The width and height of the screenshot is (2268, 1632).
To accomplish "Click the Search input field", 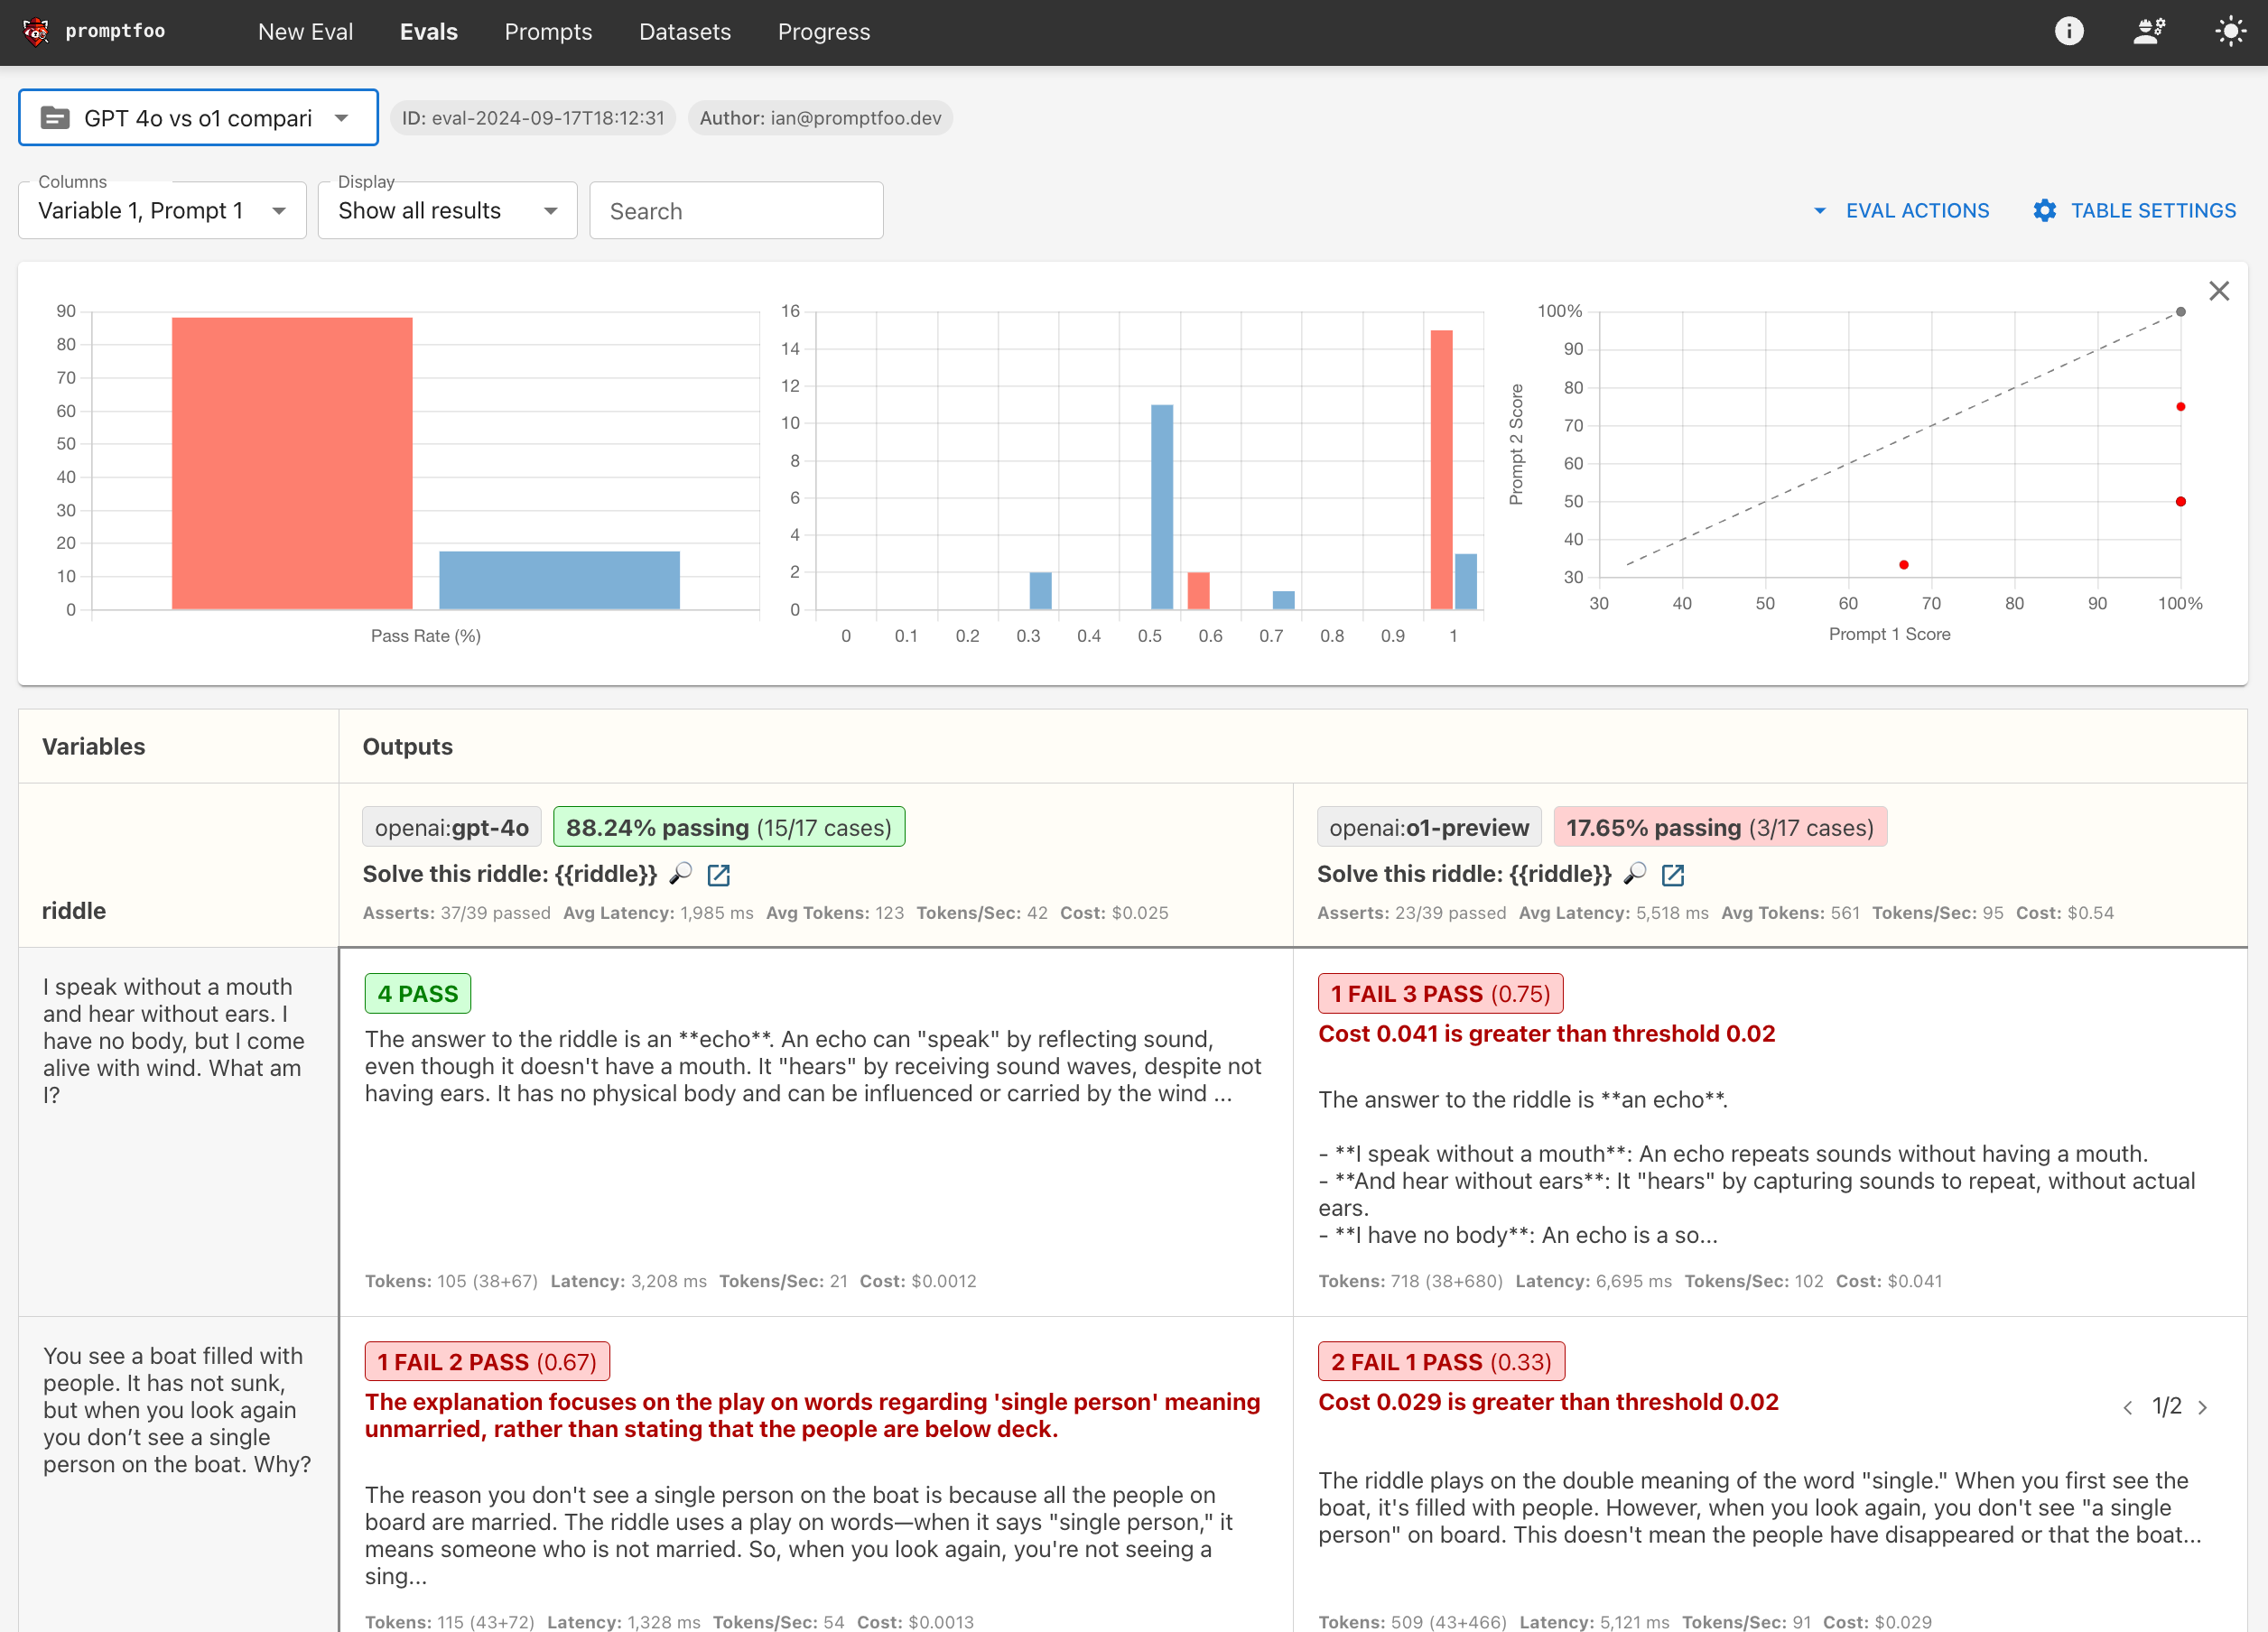I will coord(736,211).
